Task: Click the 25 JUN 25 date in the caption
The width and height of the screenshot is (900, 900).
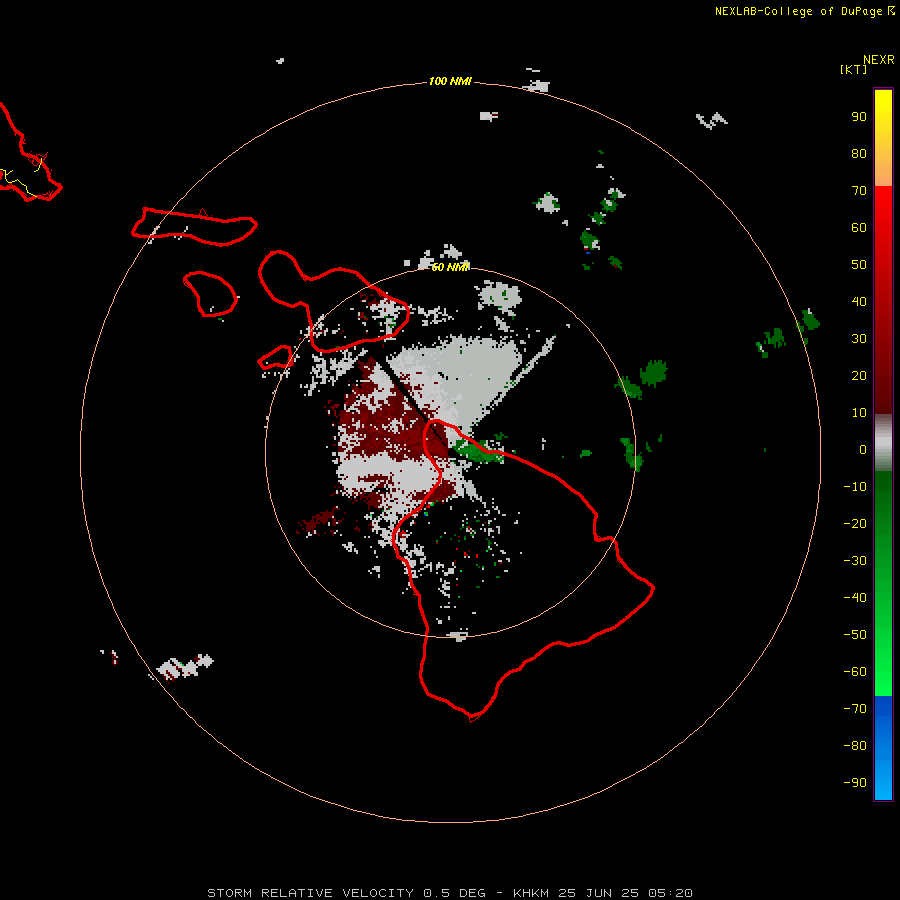Action: click(598, 893)
